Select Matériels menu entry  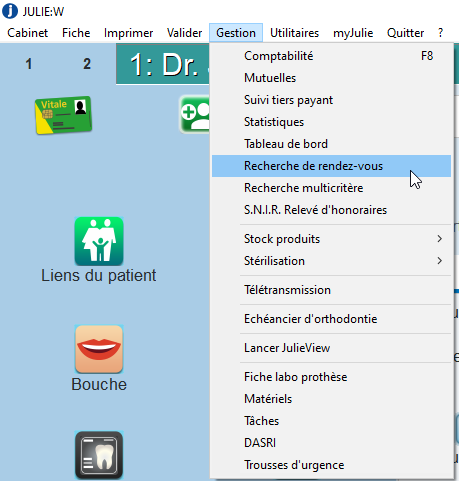(331, 399)
